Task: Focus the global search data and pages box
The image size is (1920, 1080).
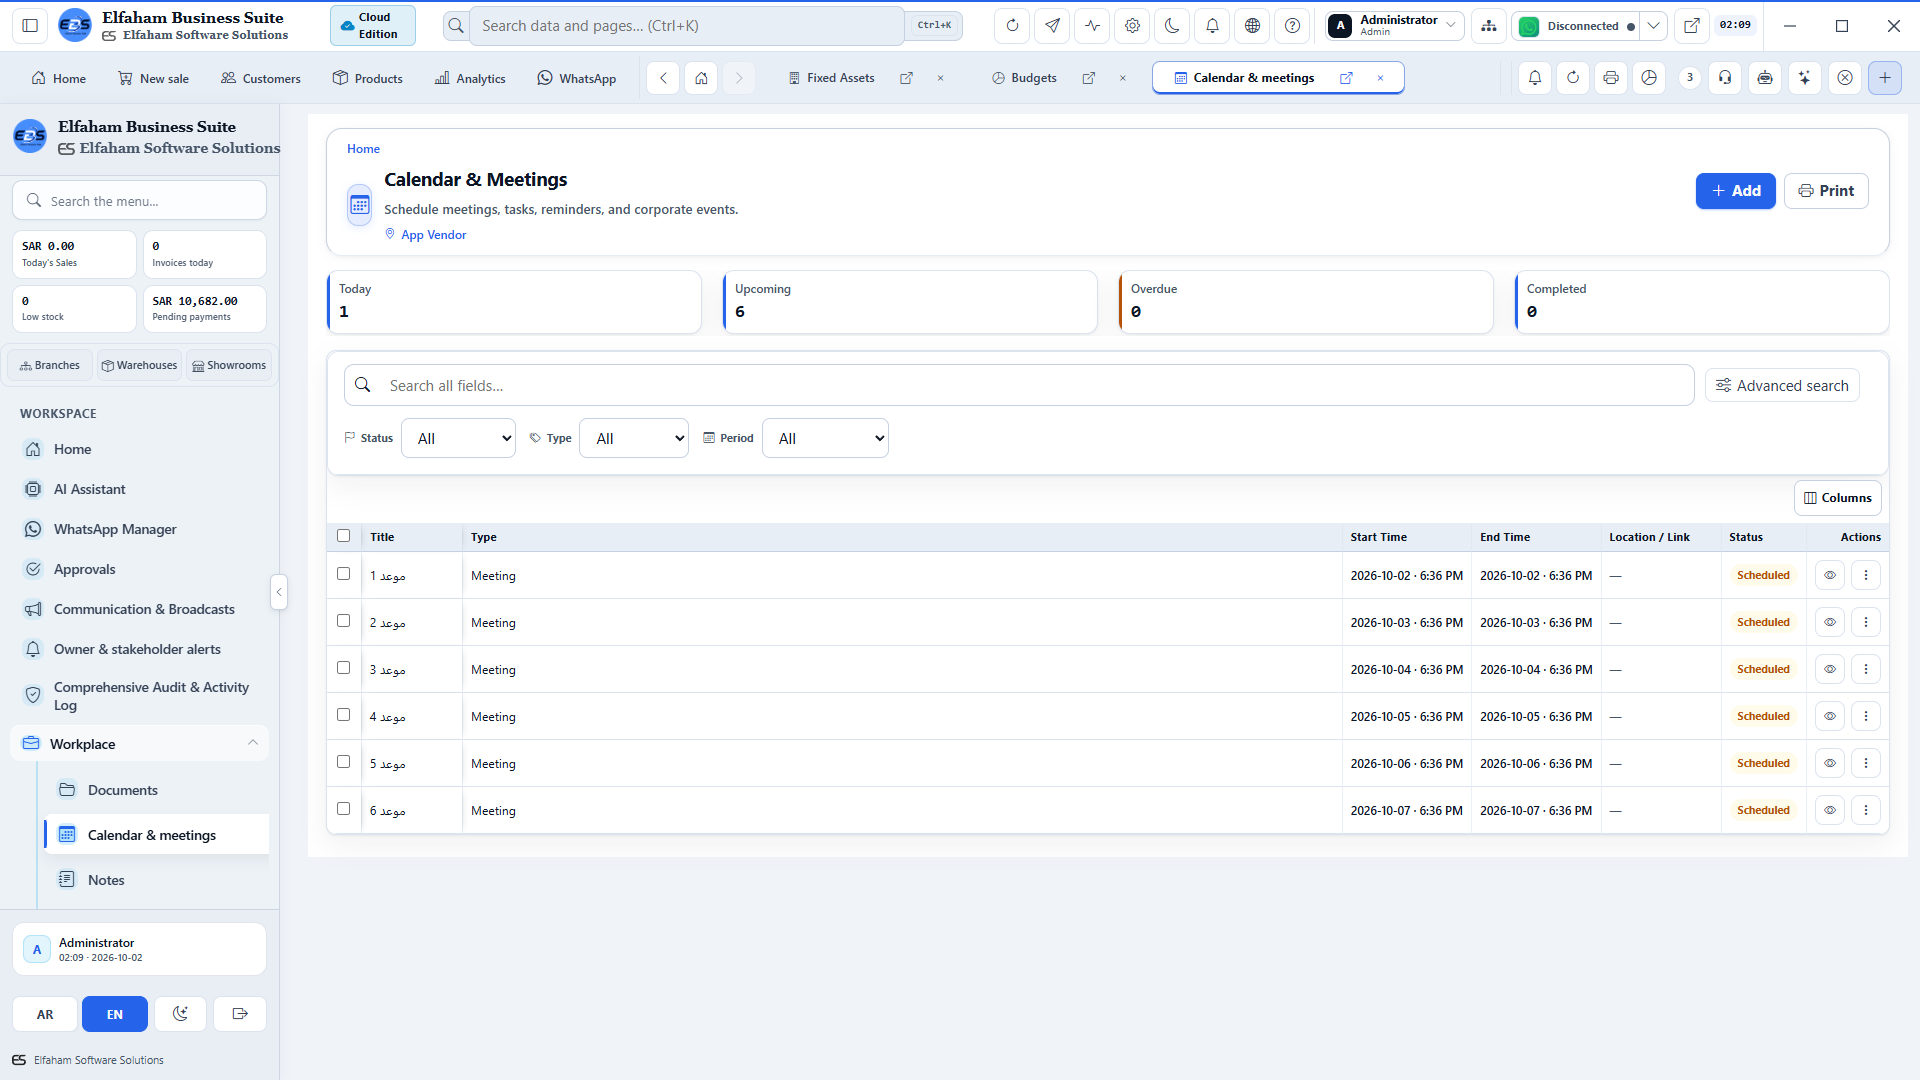Action: click(686, 26)
